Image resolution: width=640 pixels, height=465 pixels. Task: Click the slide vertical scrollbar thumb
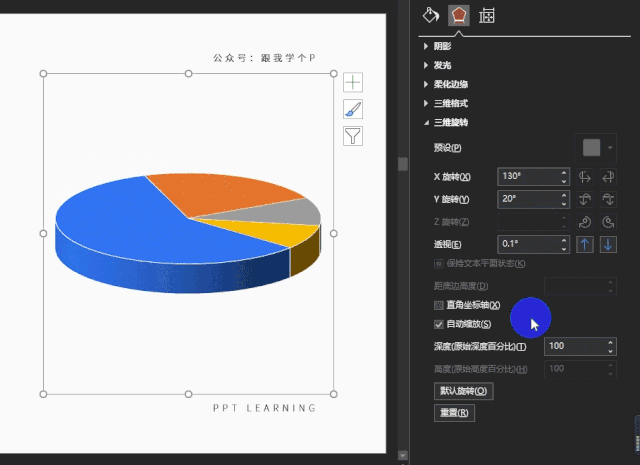403,163
